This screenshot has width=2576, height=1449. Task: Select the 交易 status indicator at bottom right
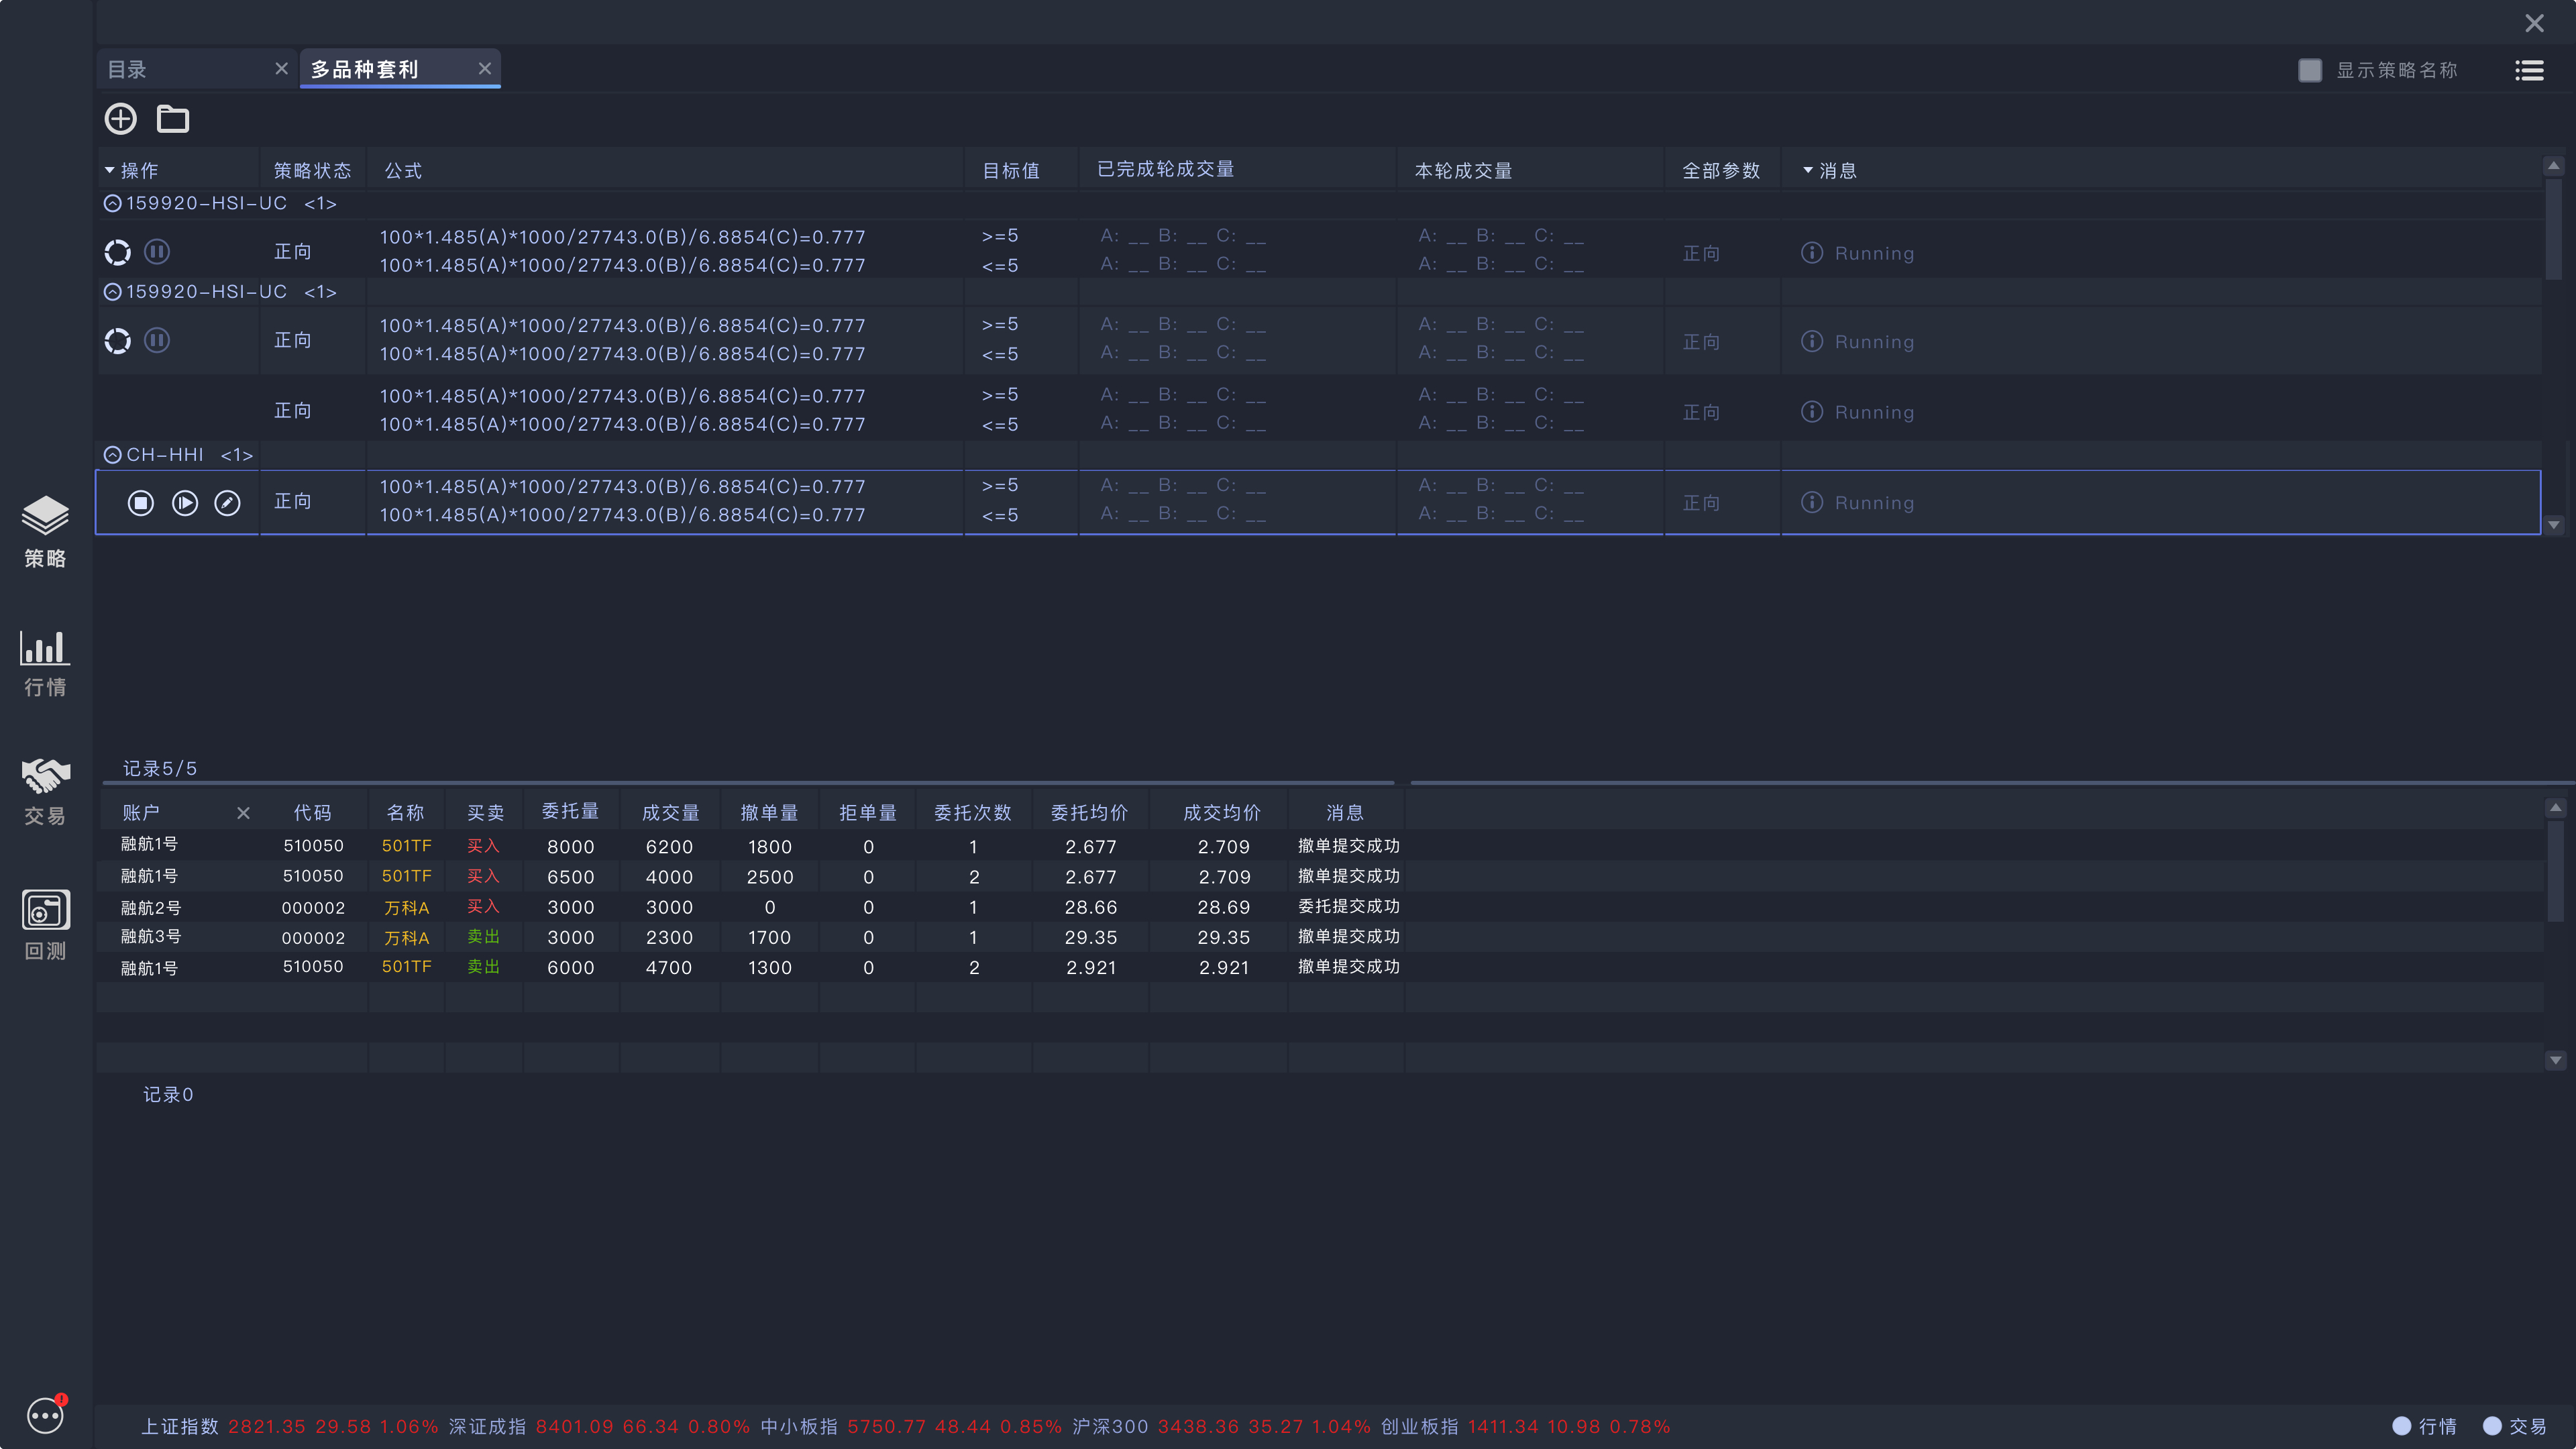(2514, 1426)
